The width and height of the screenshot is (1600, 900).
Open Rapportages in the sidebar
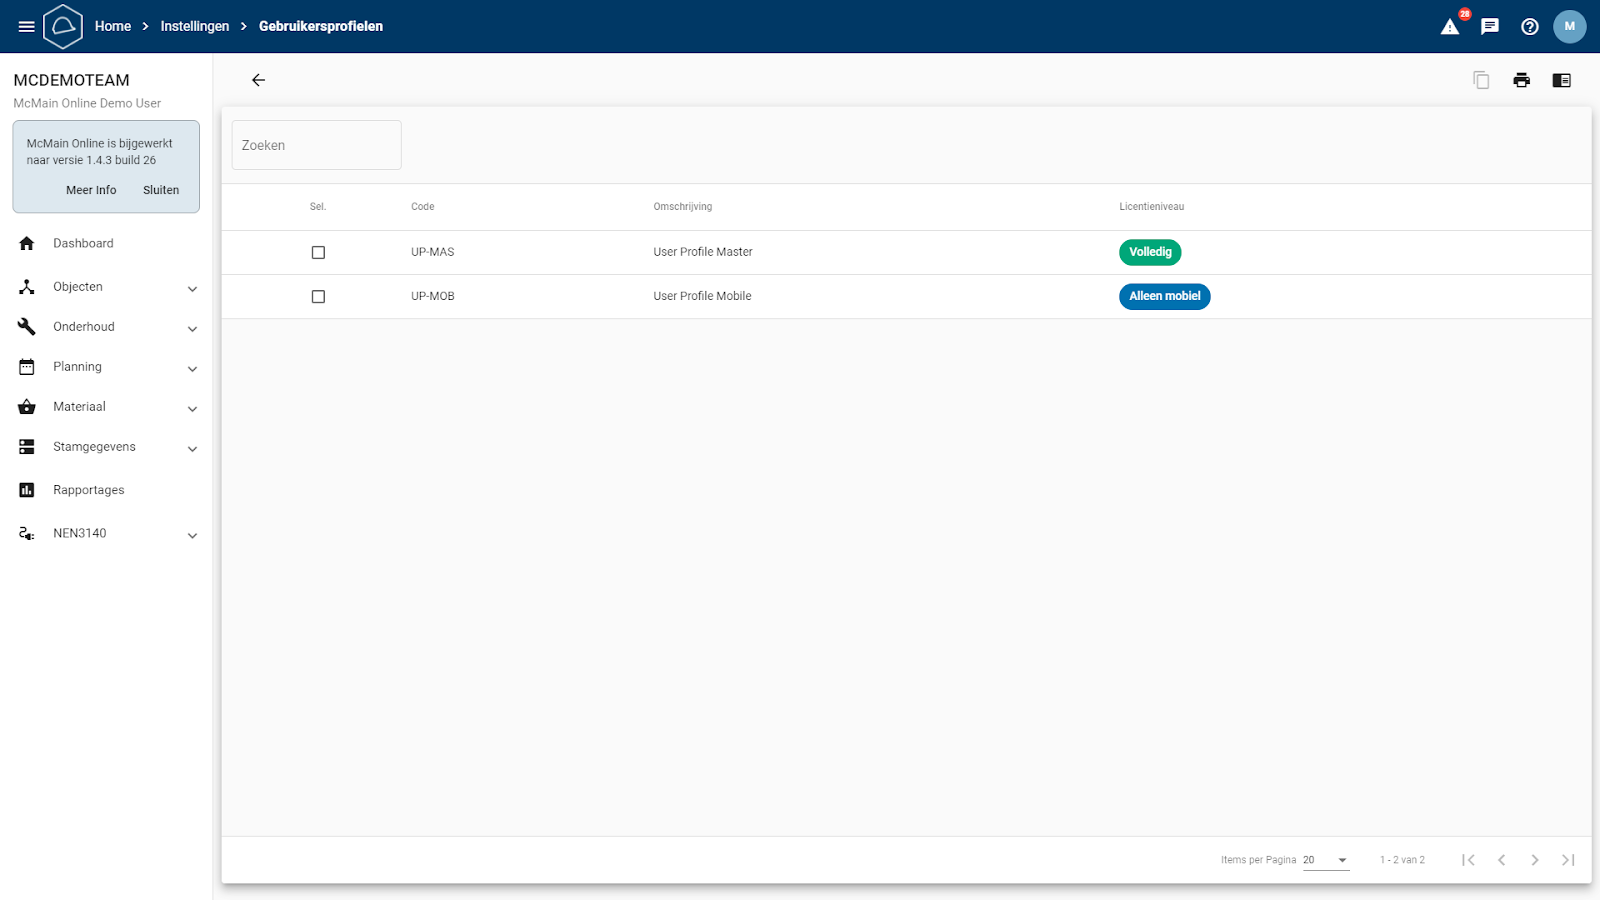tap(88, 490)
